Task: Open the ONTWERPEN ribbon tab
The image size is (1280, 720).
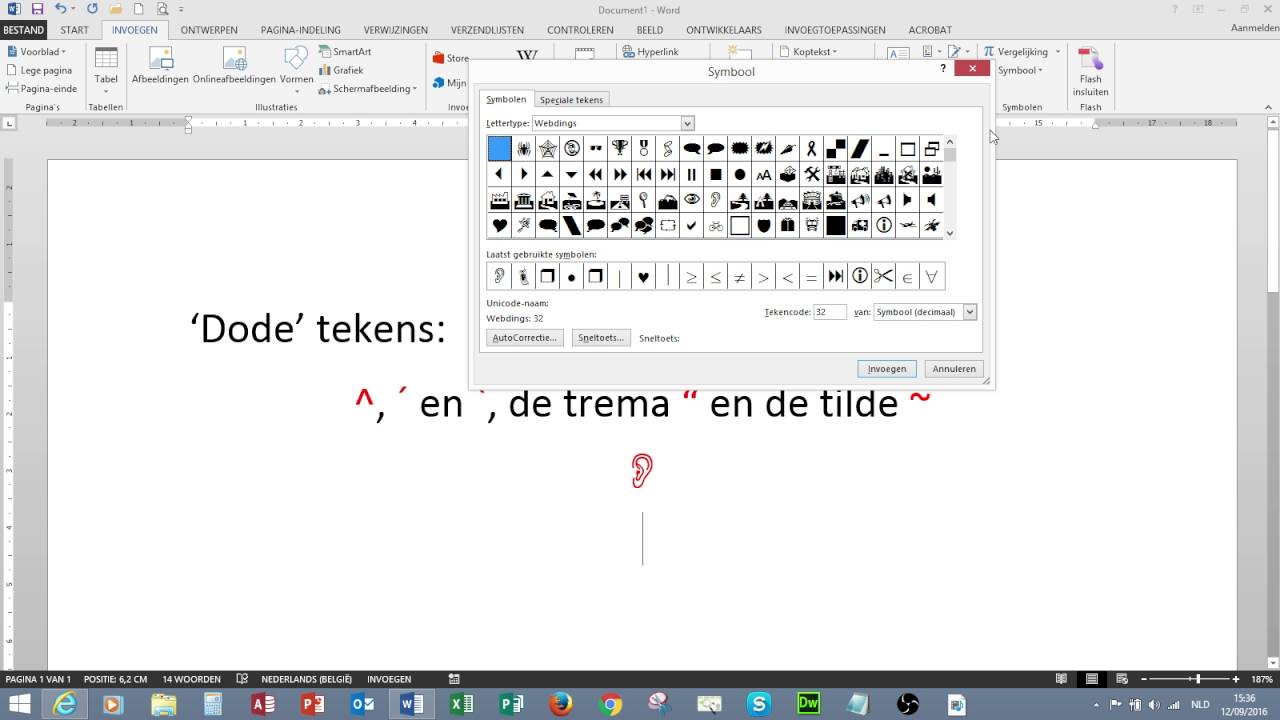Action: [209, 30]
